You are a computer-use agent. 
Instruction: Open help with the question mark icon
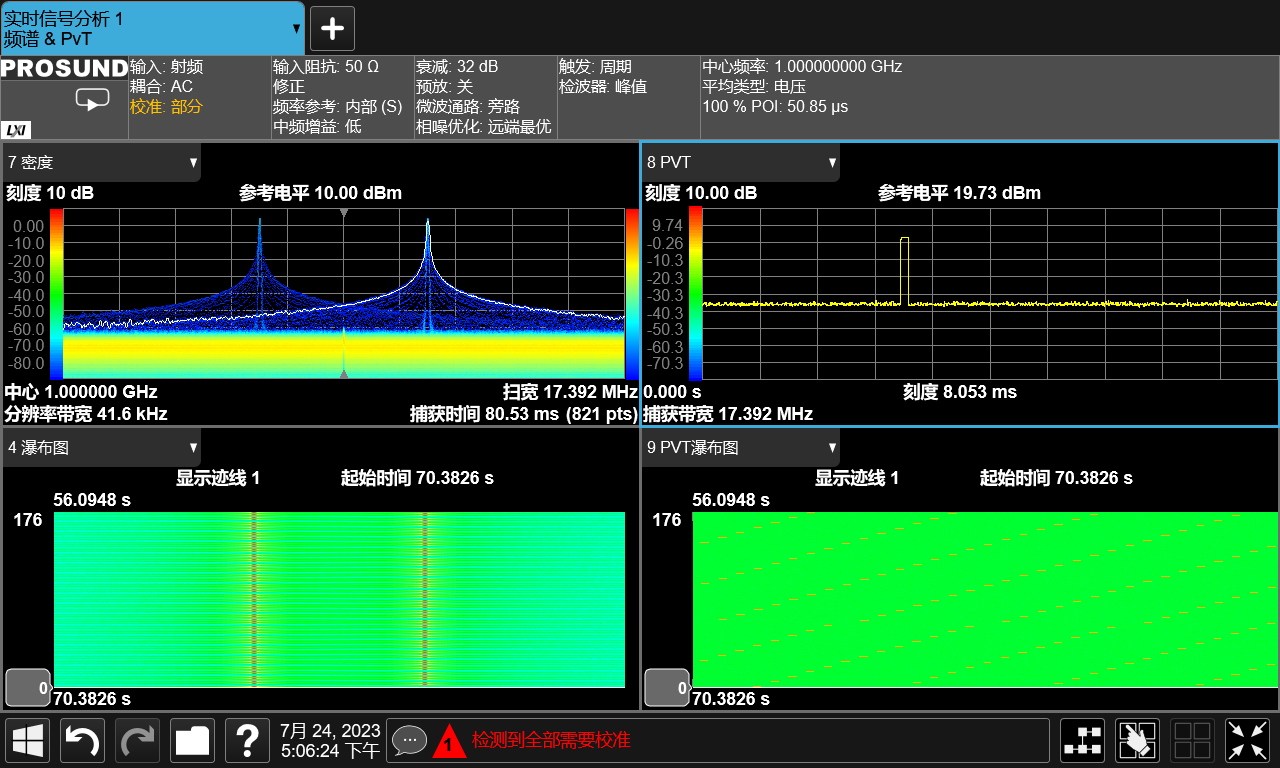tap(247, 741)
